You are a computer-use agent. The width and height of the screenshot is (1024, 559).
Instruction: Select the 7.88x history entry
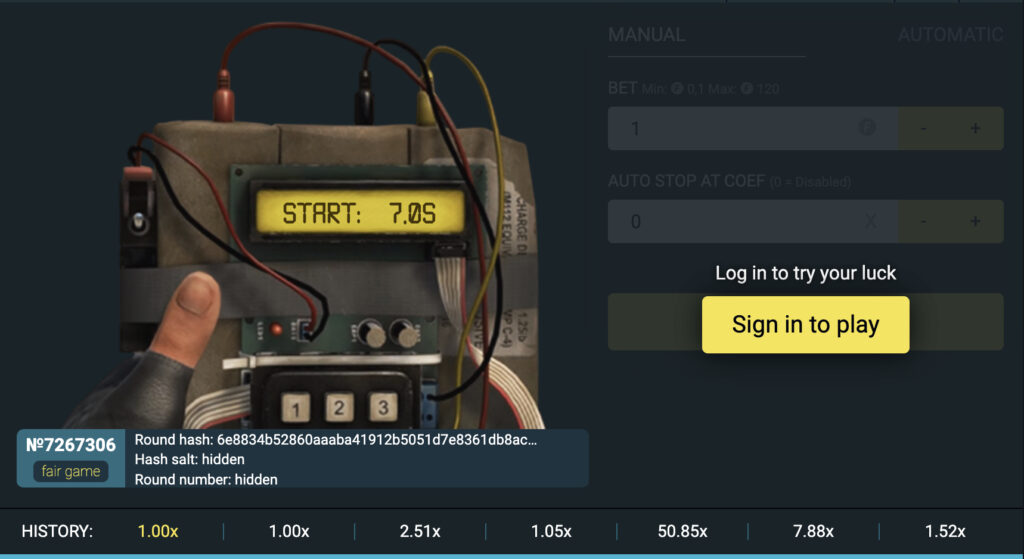point(813,531)
